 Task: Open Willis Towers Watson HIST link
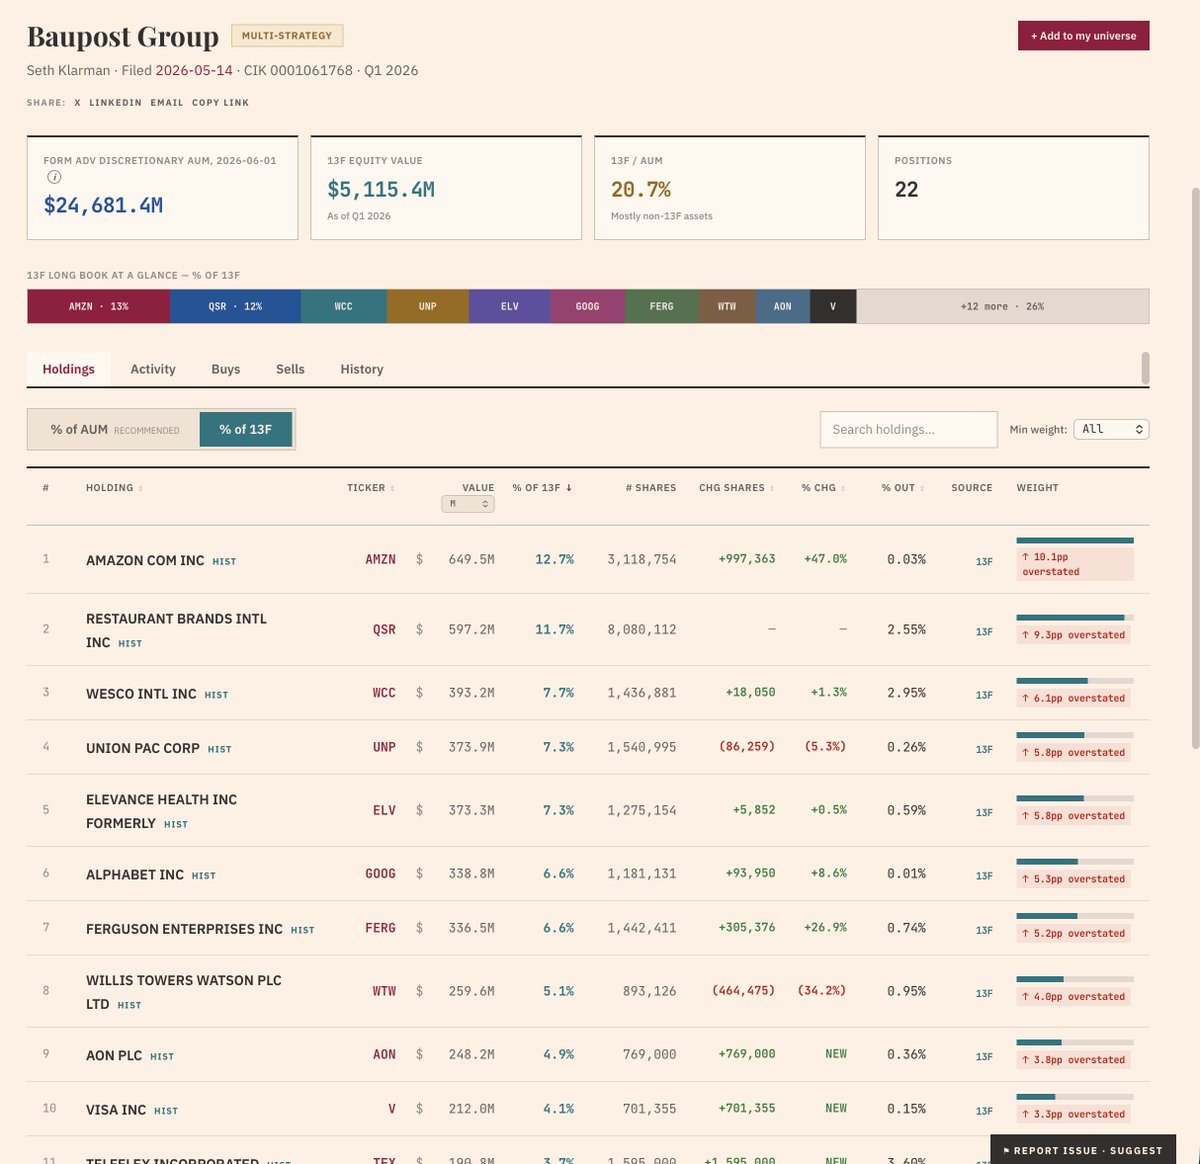pyautogui.click(x=129, y=1006)
